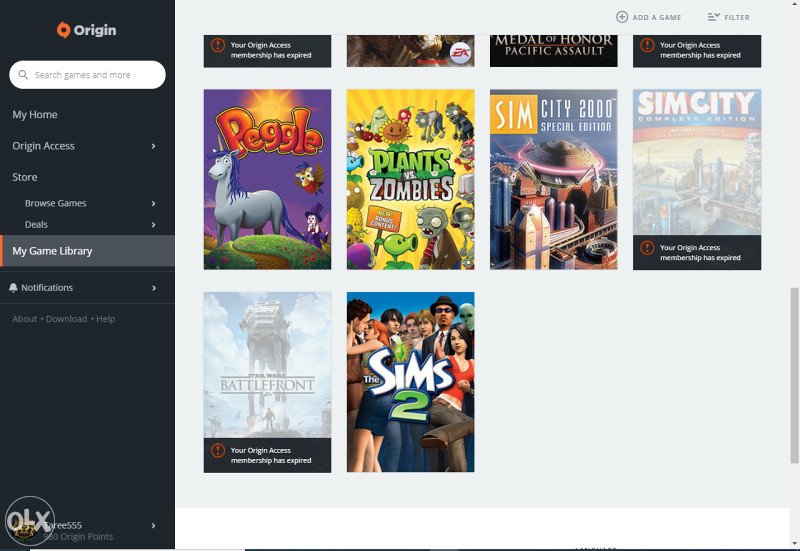Expand the Browse Games chevron
Screen dimensions: 800x551
(154, 204)
